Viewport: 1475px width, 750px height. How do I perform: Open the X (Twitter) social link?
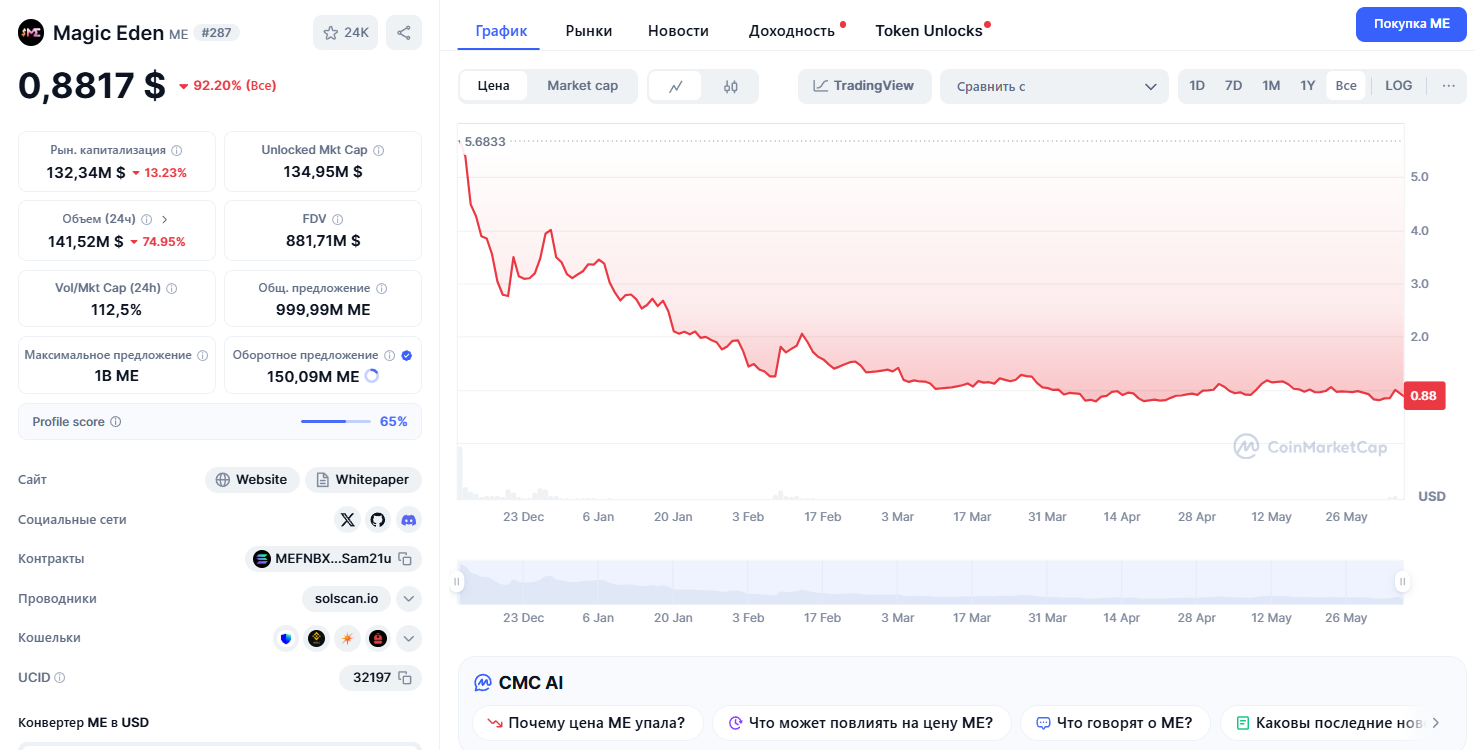347,519
